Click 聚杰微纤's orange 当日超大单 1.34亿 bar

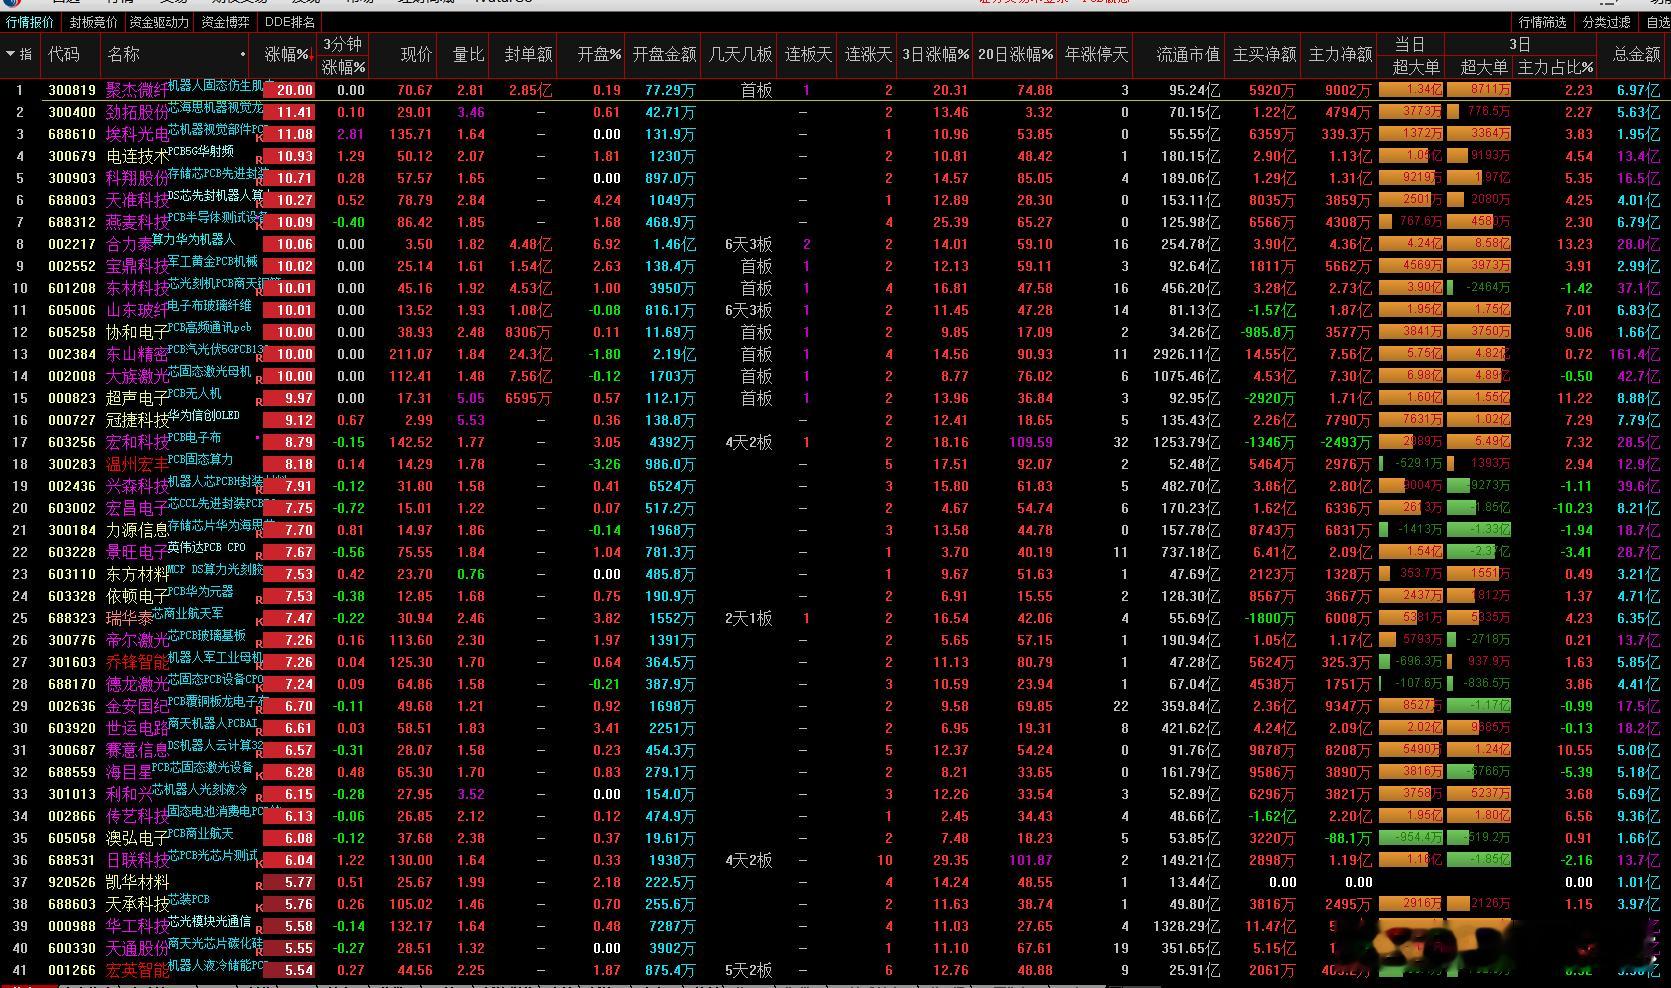click(x=1411, y=90)
